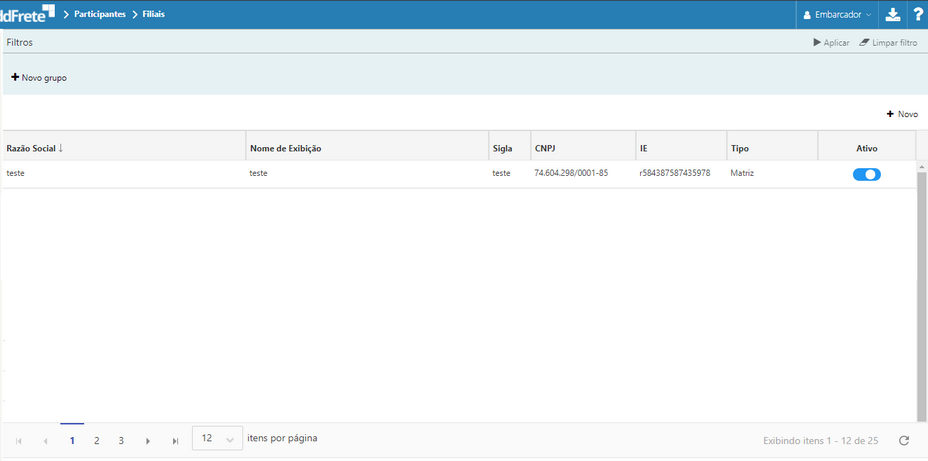The height and width of the screenshot is (461, 928).
Task: Navigate to page 2
Action: click(x=97, y=440)
